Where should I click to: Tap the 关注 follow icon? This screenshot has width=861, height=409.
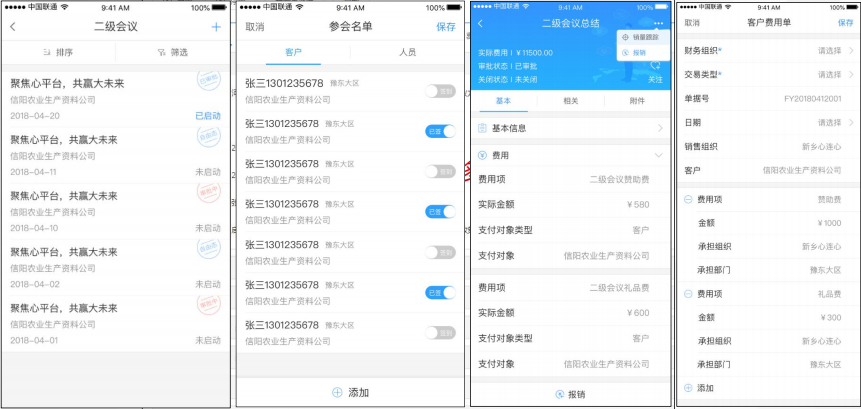(655, 66)
